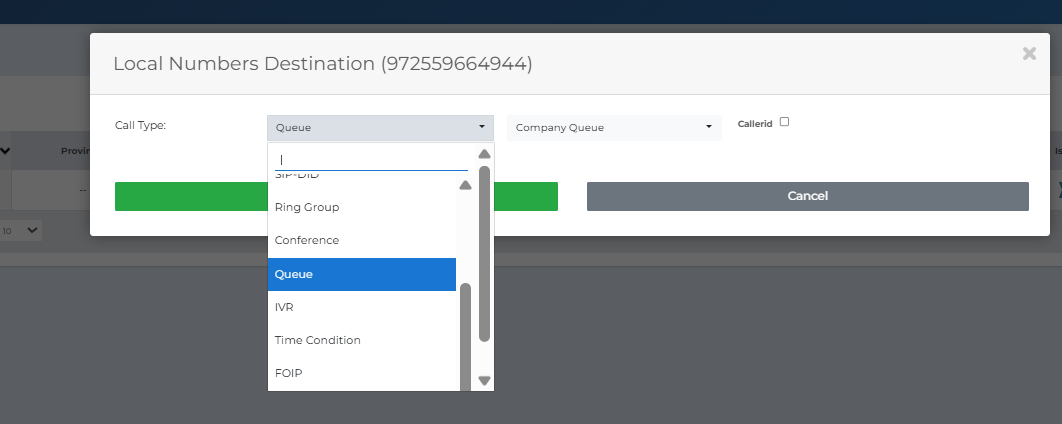Click the outer dropdown scrollbar thumb
Screen dimensions: 1062x424
point(484,253)
